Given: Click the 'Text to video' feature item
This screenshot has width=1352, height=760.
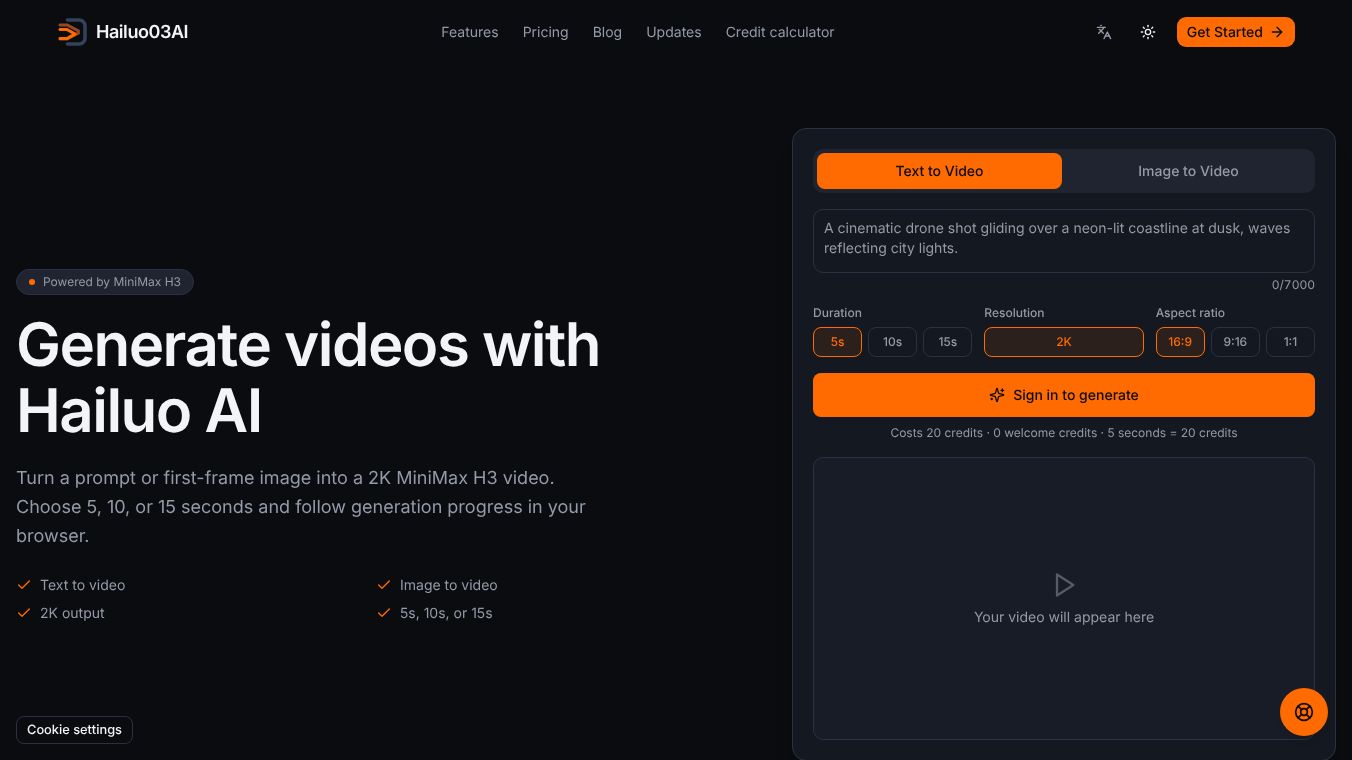Looking at the screenshot, I should pyautogui.click(x=71, y=585).
